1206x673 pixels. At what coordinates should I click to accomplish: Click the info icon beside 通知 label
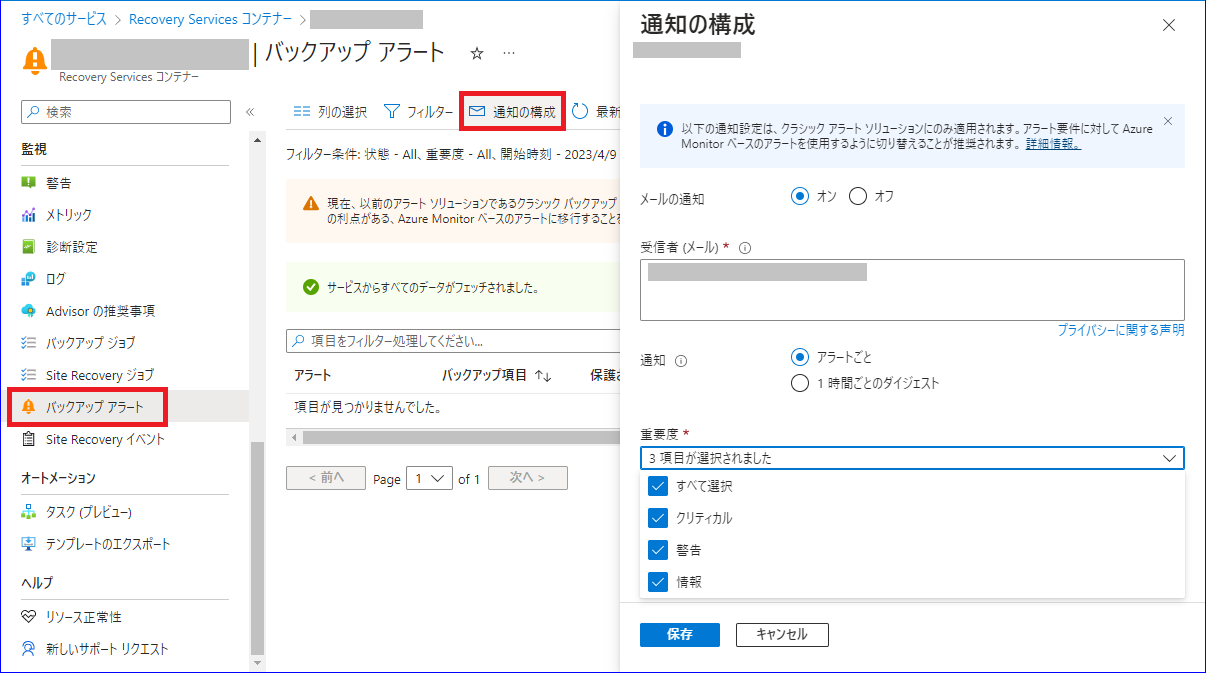click(681, 361)
